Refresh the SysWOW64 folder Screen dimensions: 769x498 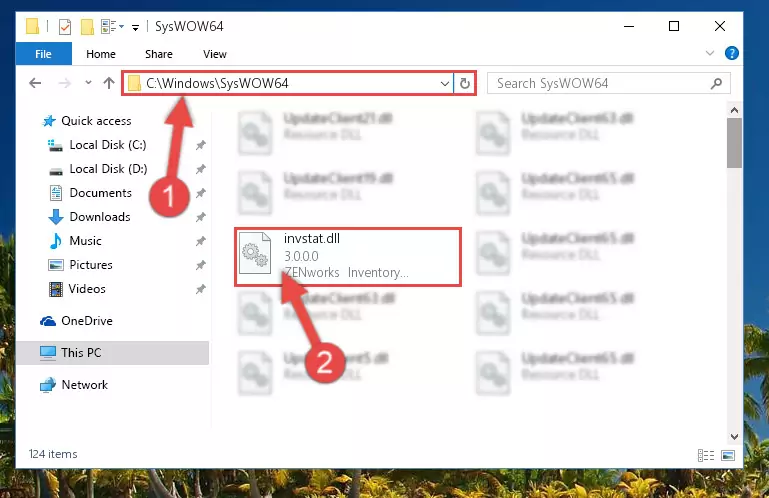[464, 83]
